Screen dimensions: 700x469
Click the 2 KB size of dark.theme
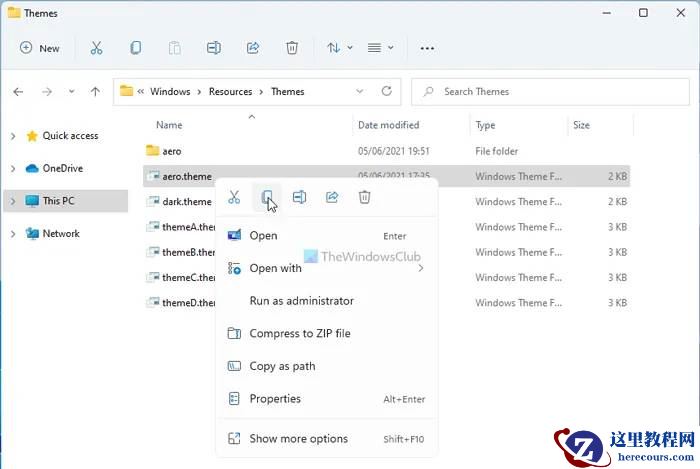[x=617, y=202]
